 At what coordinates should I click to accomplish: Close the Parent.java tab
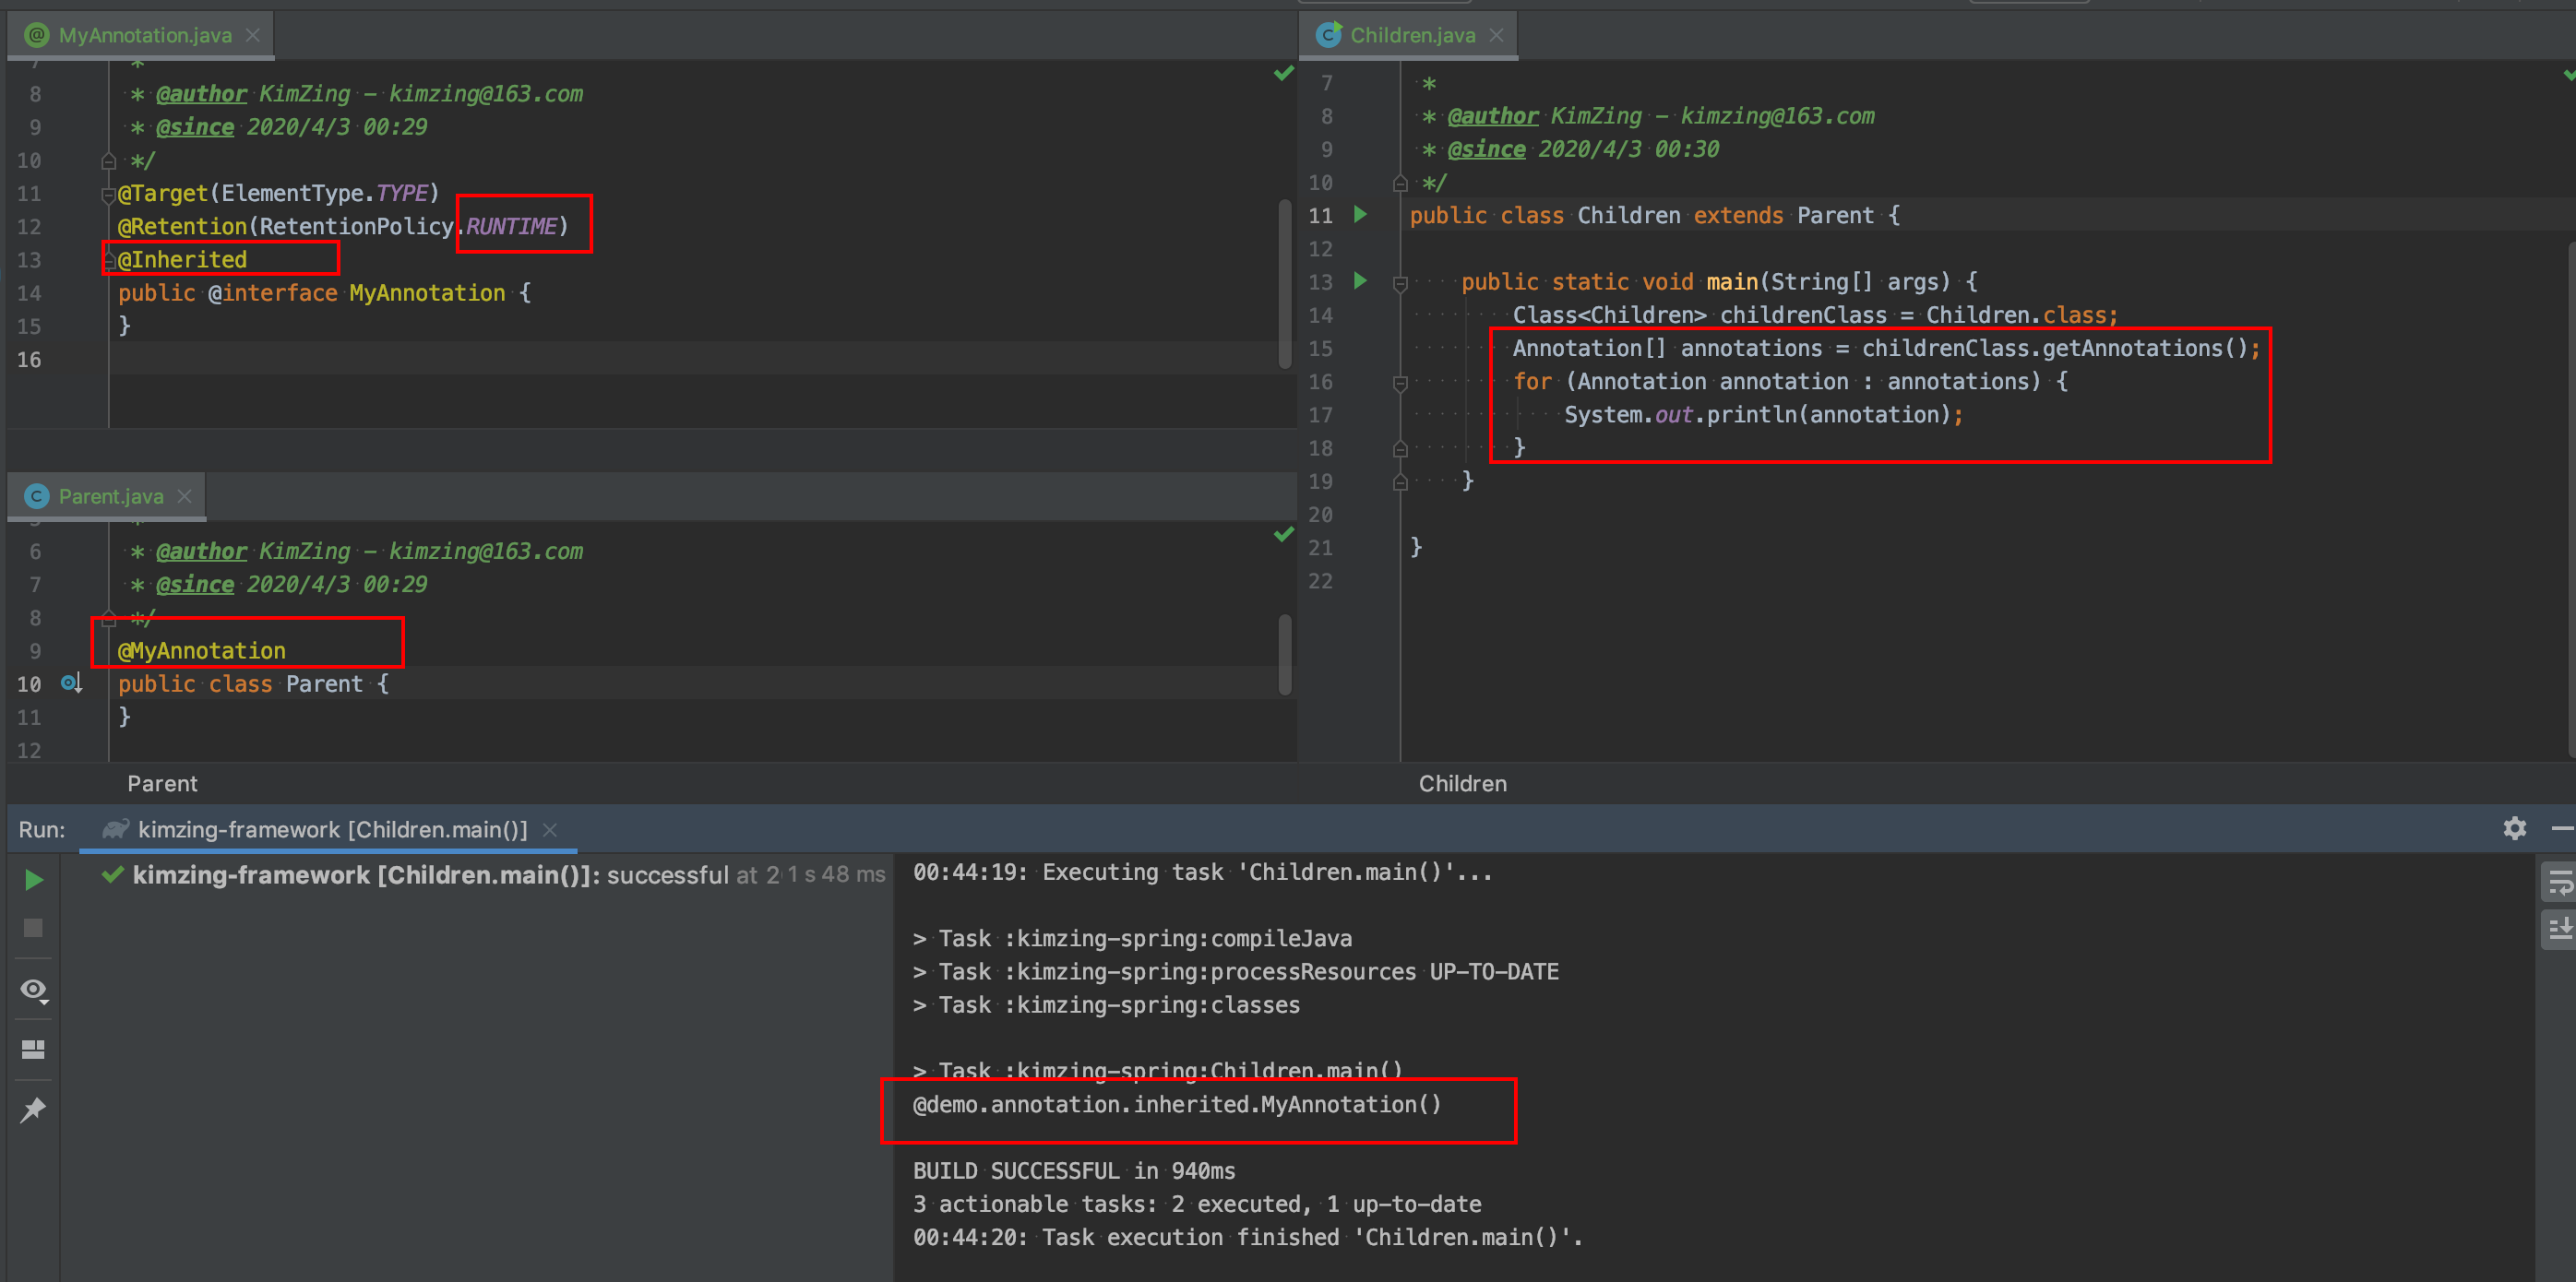coord(184,496)
